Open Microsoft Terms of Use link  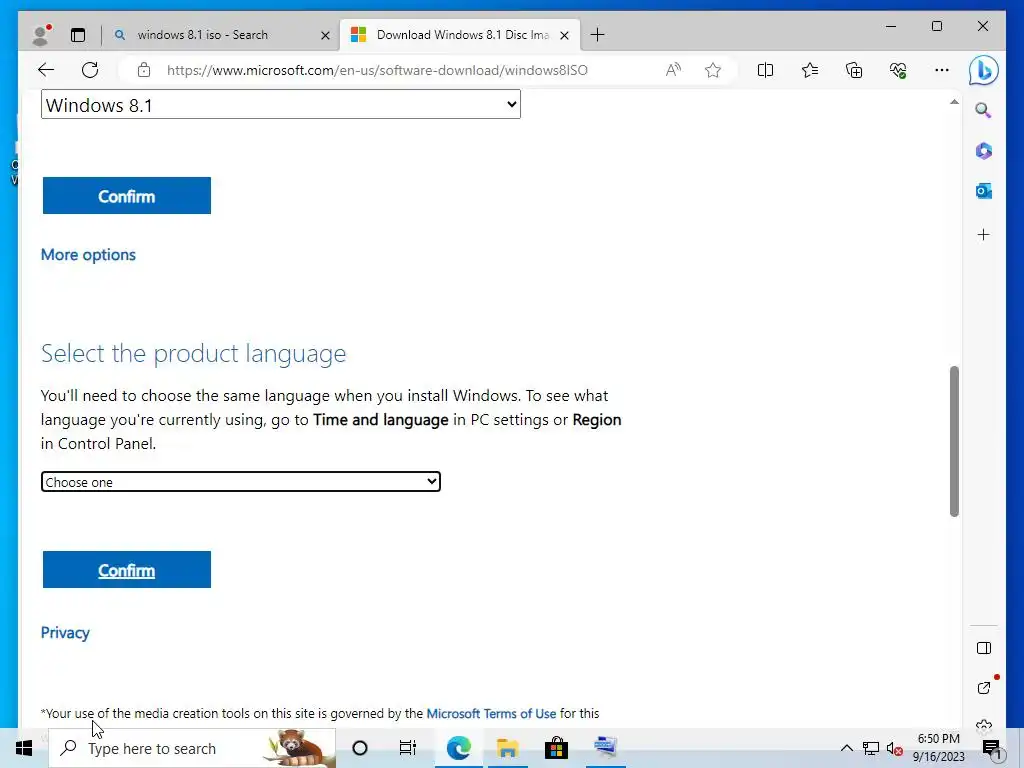tap(491, 713)
